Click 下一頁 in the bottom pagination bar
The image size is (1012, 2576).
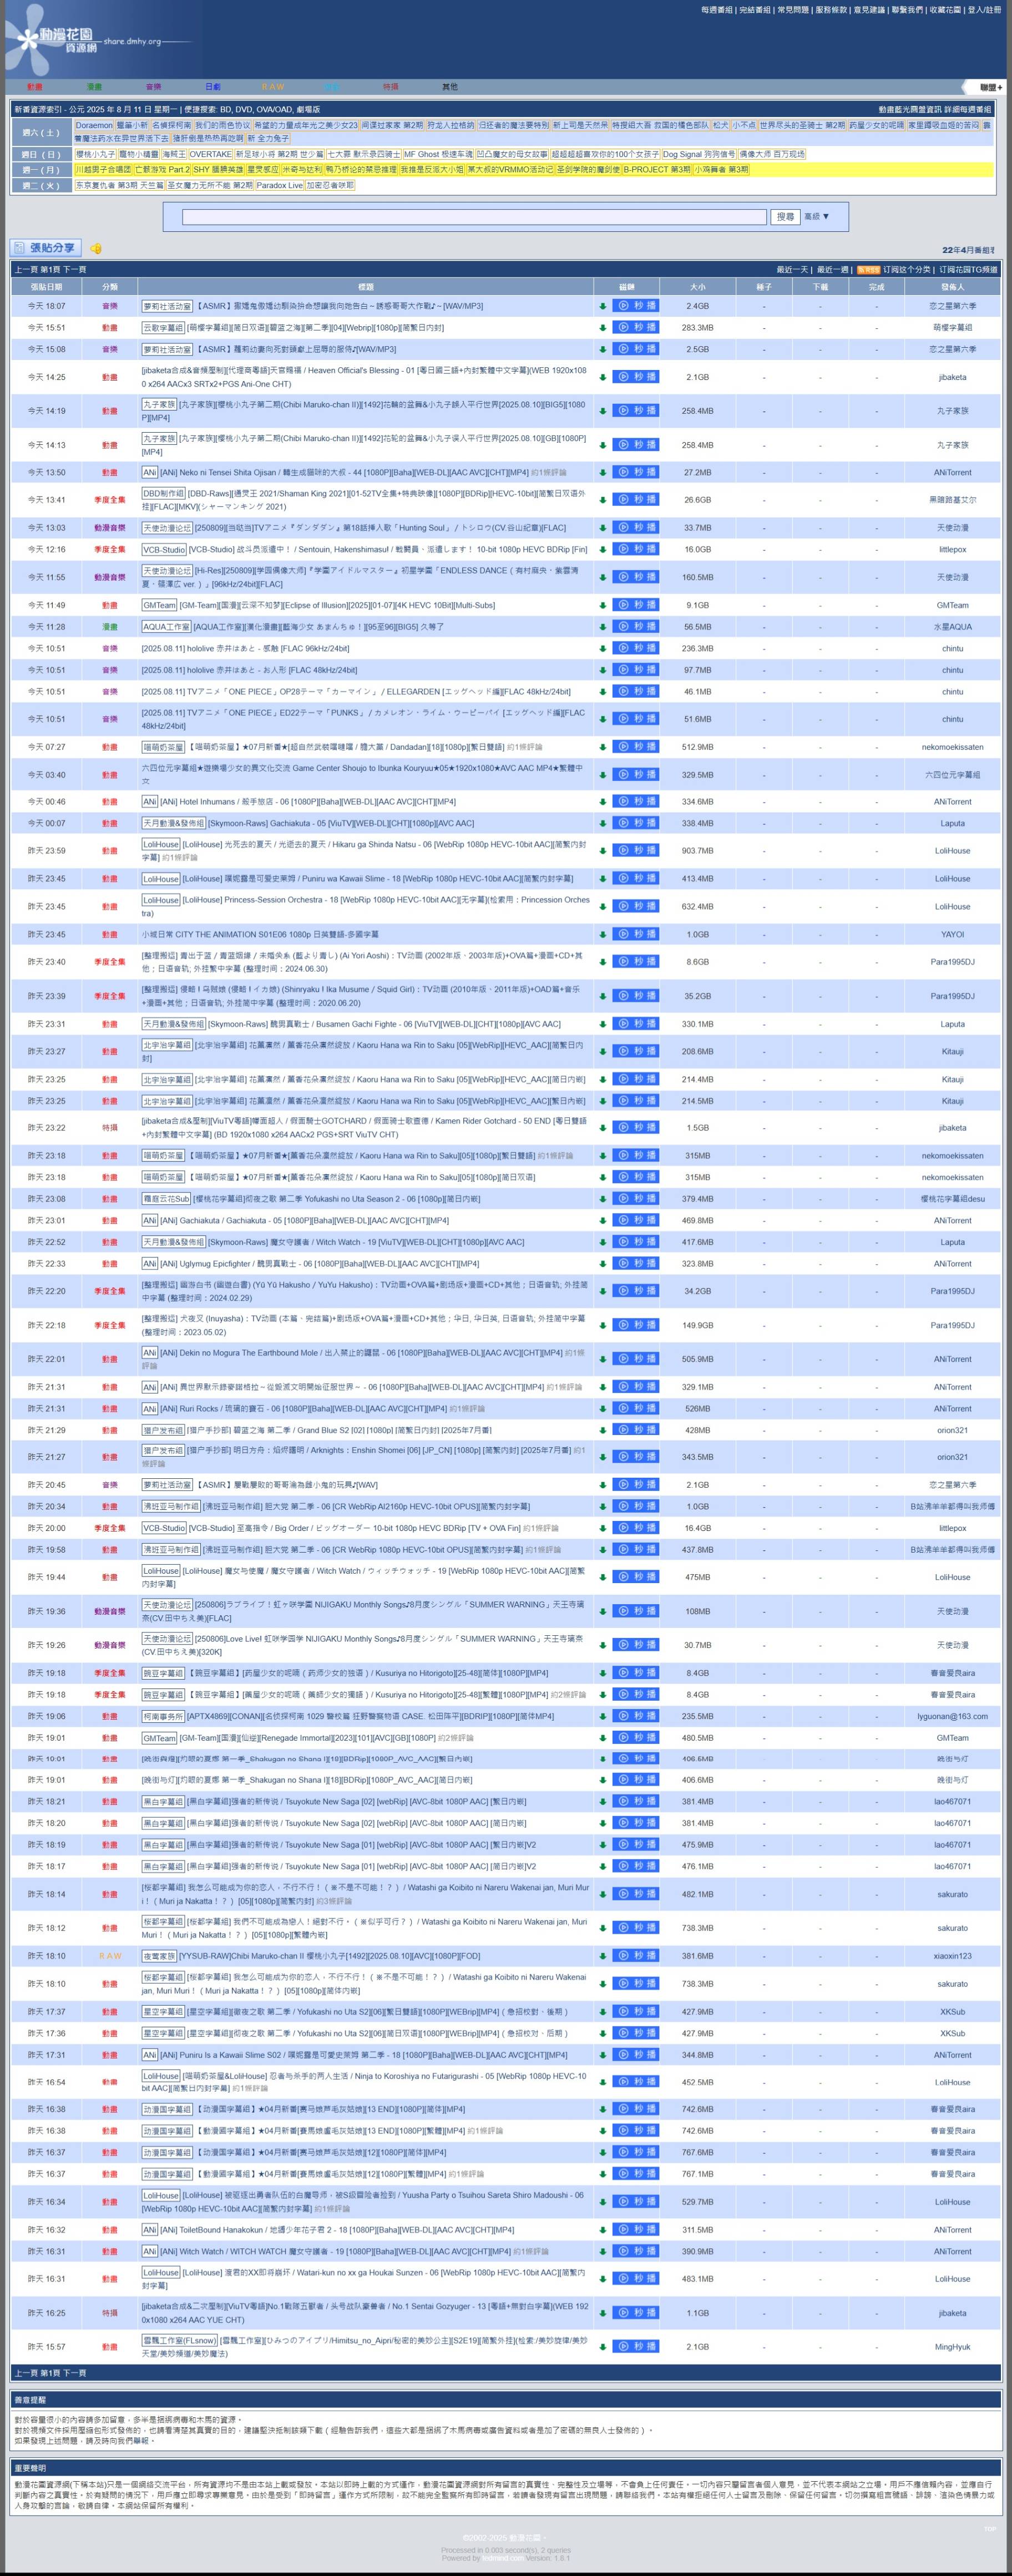pos(75,2373)
